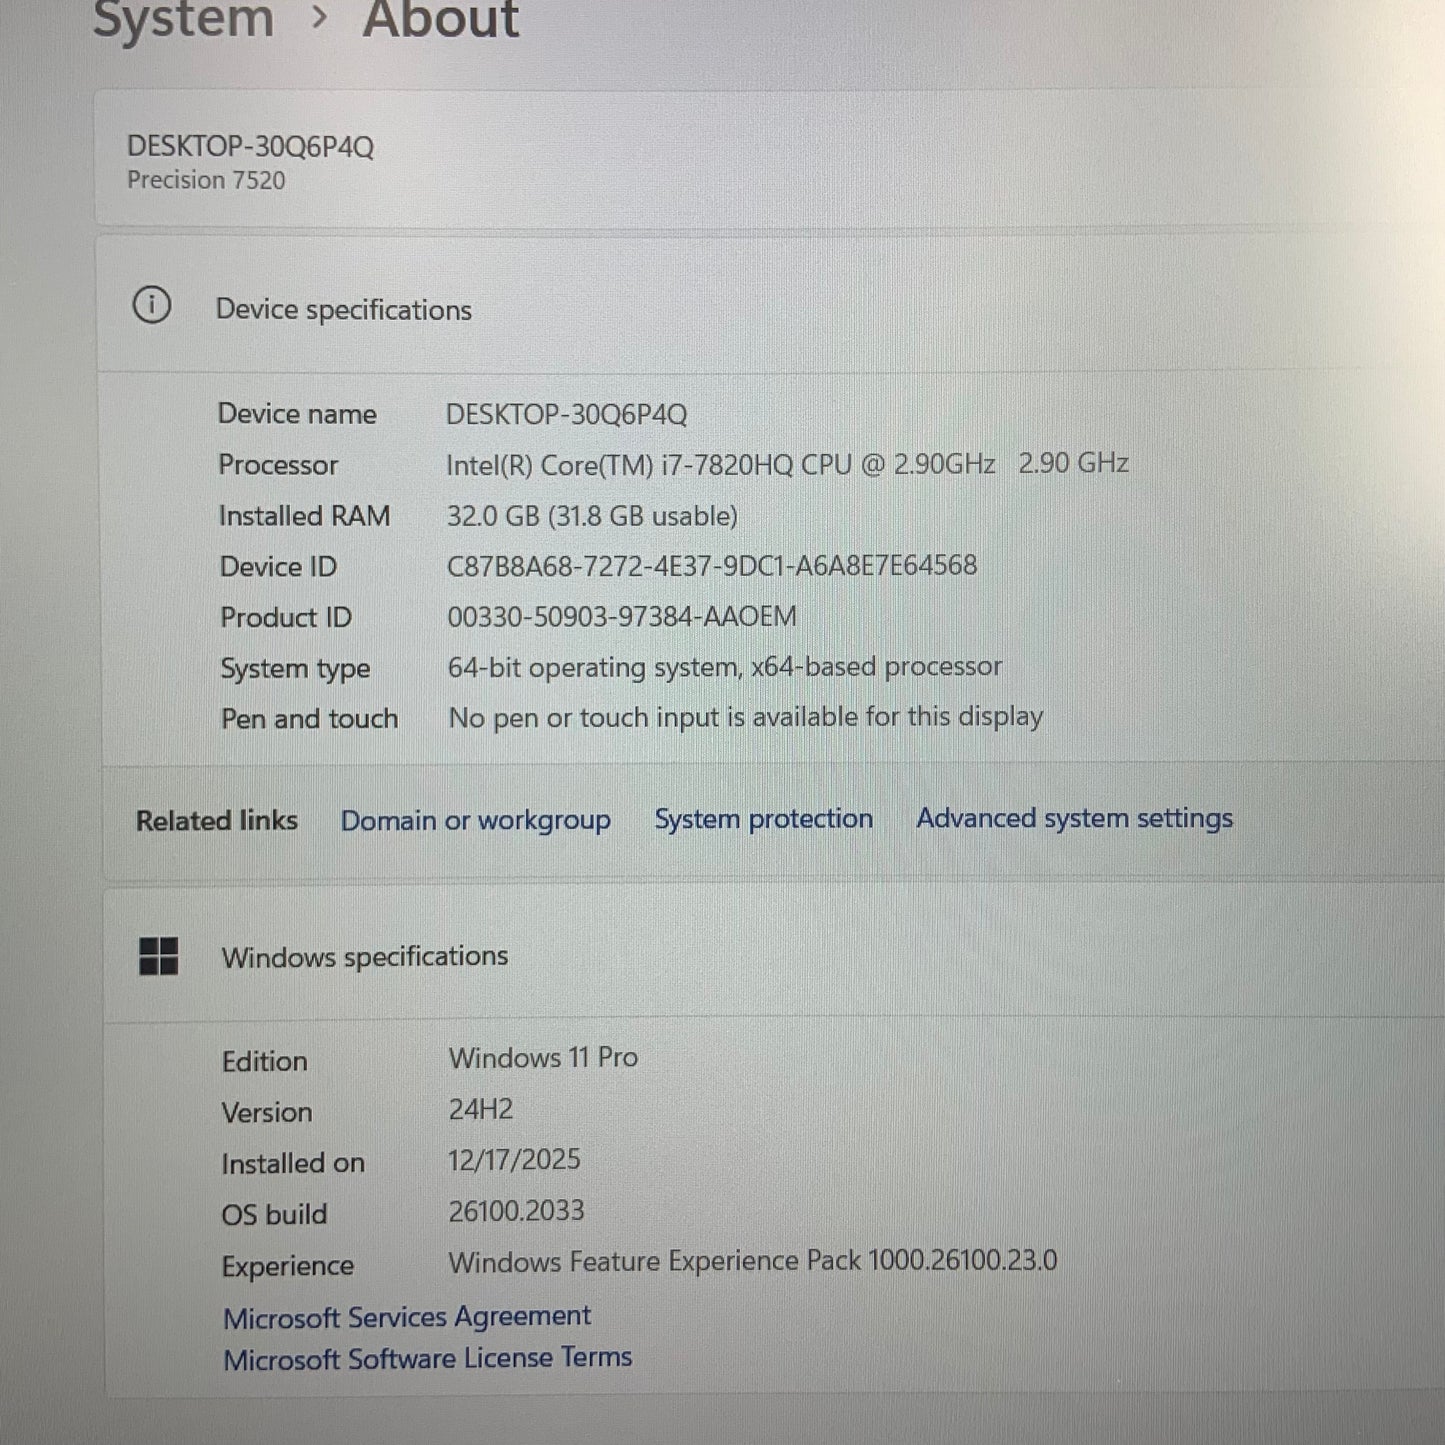Image resolution: width=1445 pixels, height=1445 pixels.
Task: Open Advanced system settings
Action: point(1073,818)
